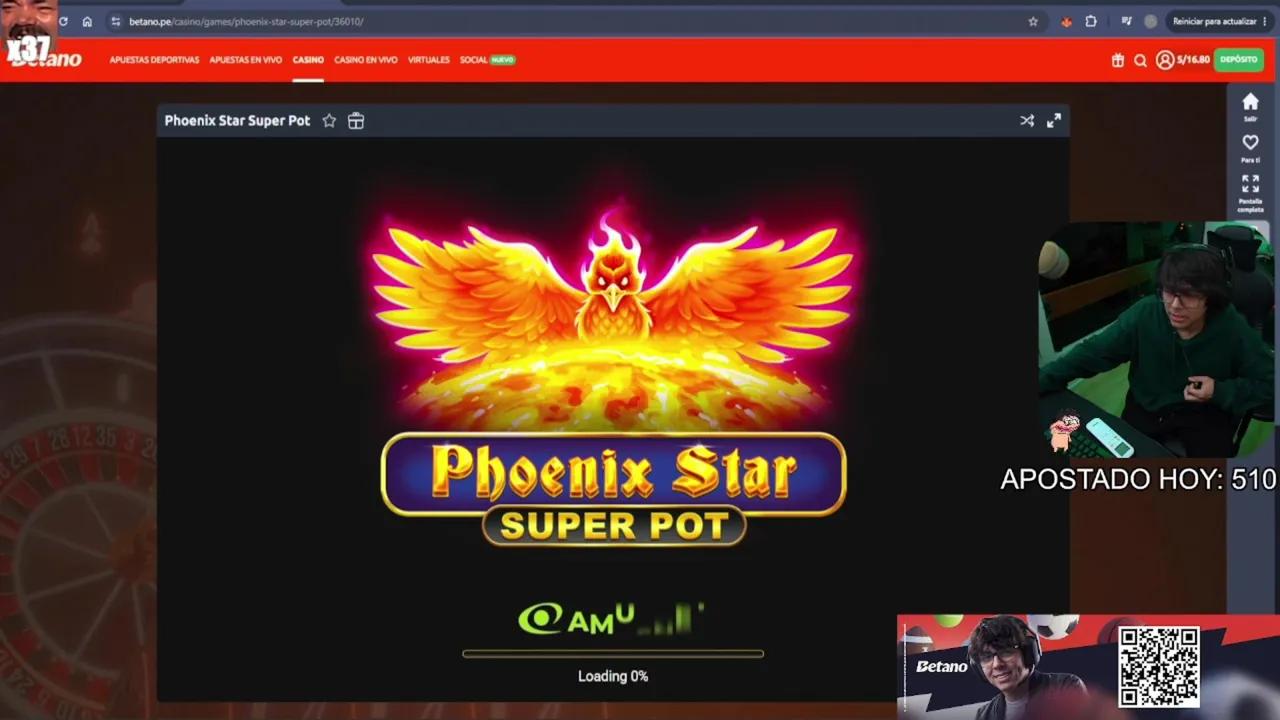Click 'Reiniciar para actualizar' button
1280x720 pixels.
pyautogui.click(x=1220, y=21)
